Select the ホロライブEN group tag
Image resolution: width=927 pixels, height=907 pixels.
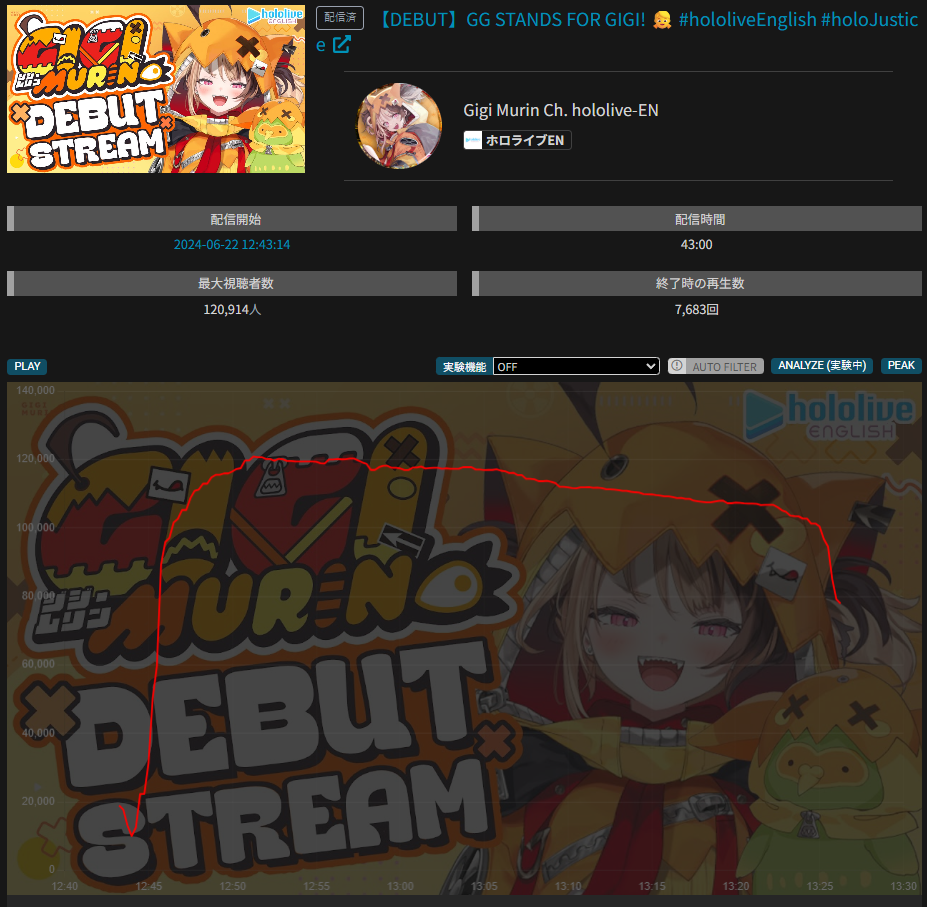pos(517,140)
